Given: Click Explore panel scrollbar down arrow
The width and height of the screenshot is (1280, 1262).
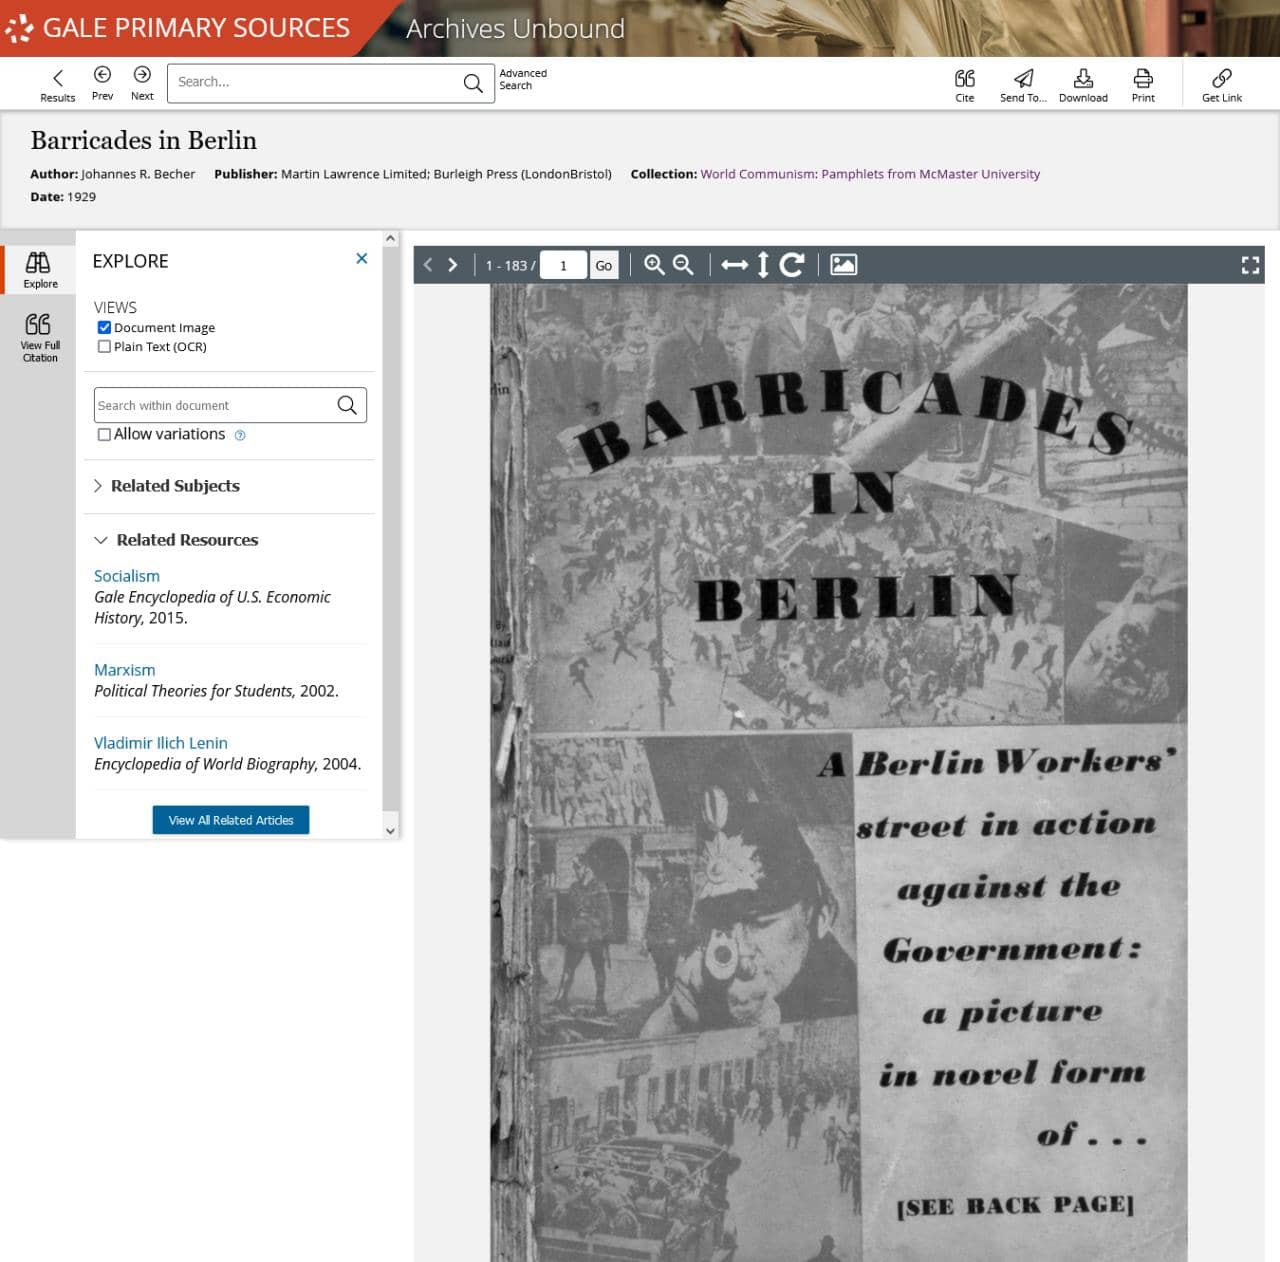Looking at the screenshot, I should click(391, 830).
